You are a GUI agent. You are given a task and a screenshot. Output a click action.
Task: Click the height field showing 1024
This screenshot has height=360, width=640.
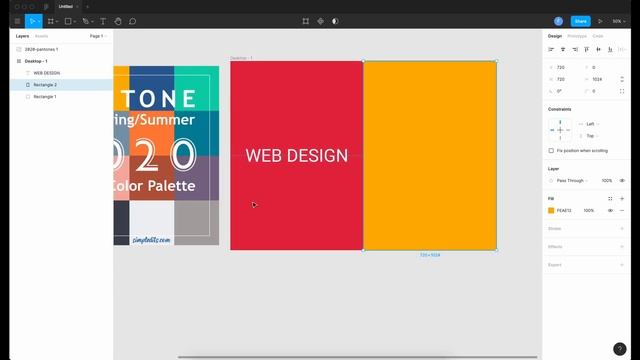click(597, 79)
